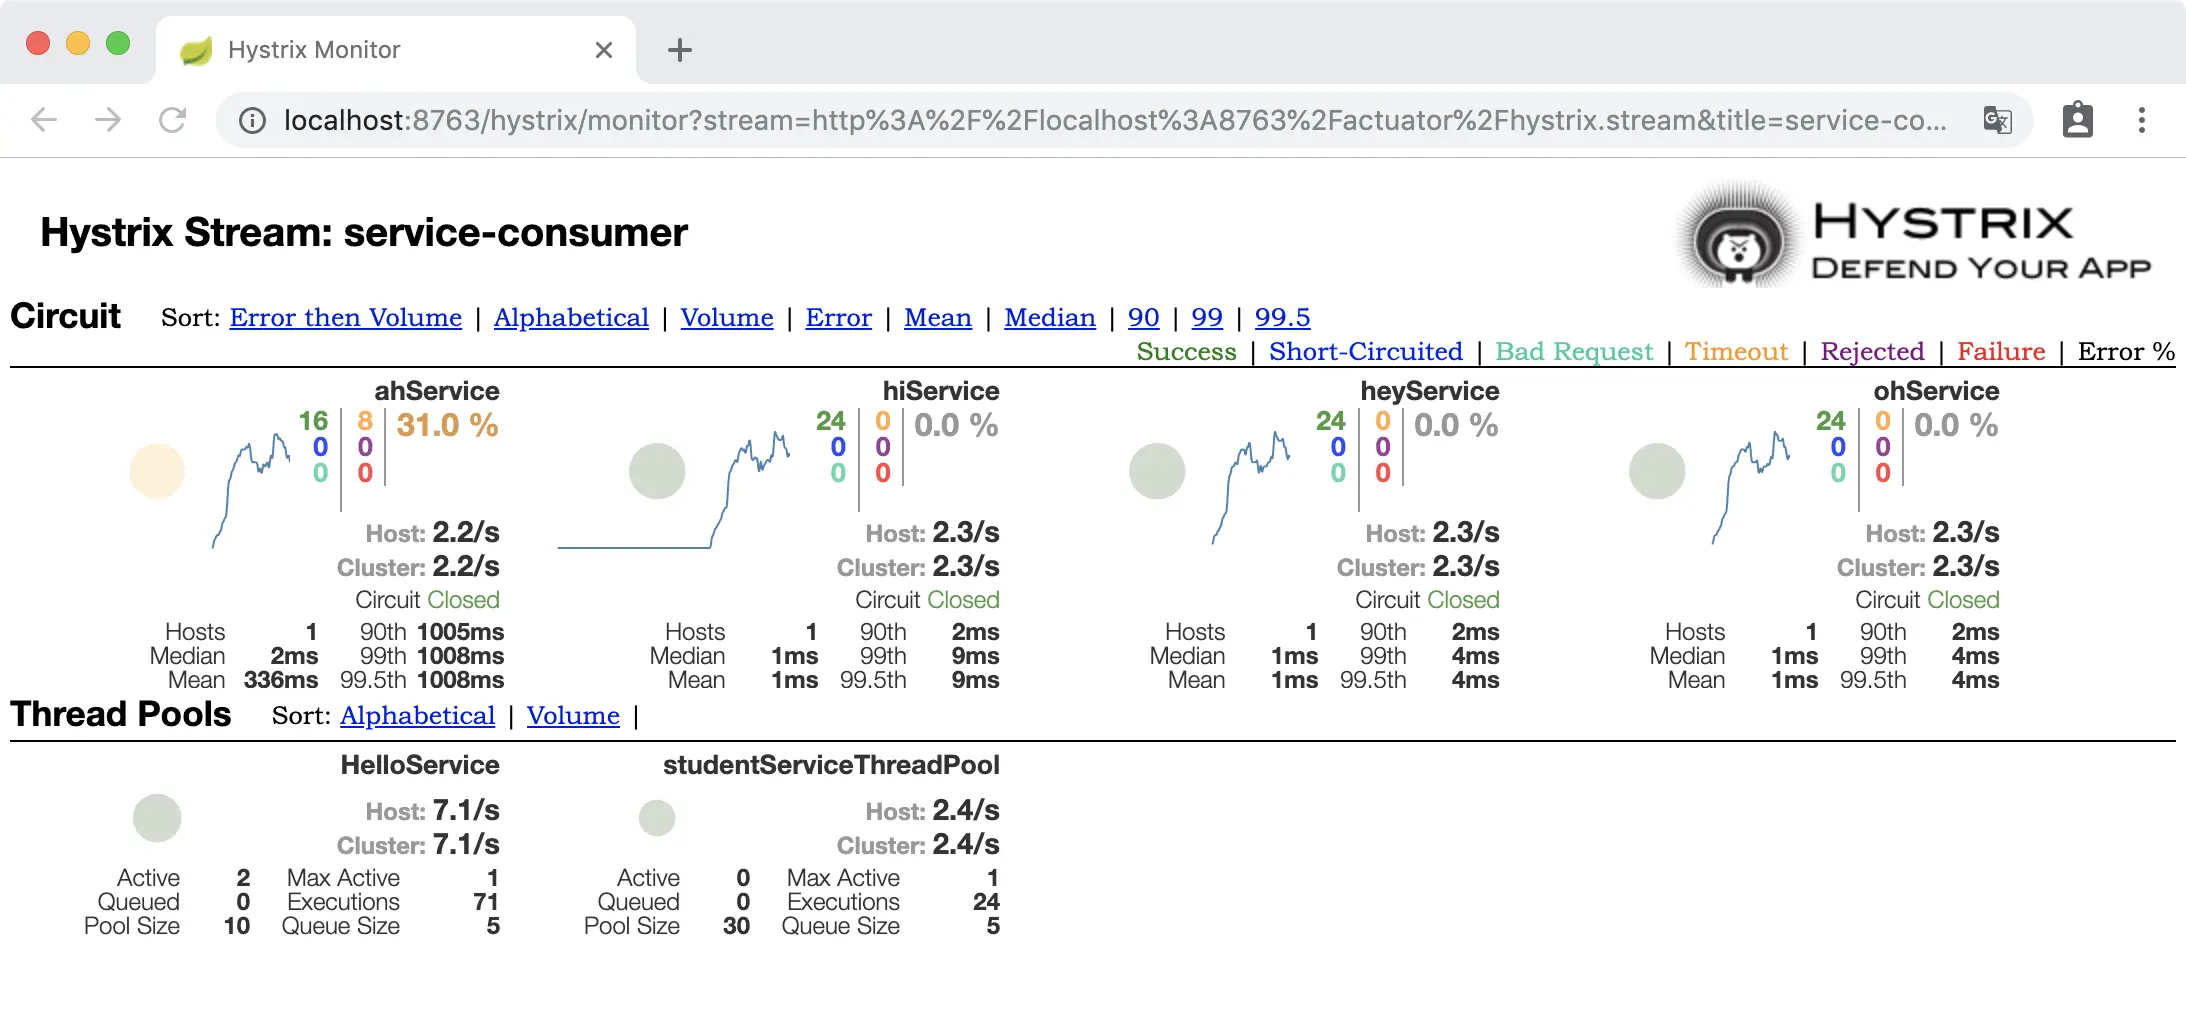Viewport: 2186px width, 1018px height.
Task: Click the address bar URL field
Action: (x=1100, y=121)
